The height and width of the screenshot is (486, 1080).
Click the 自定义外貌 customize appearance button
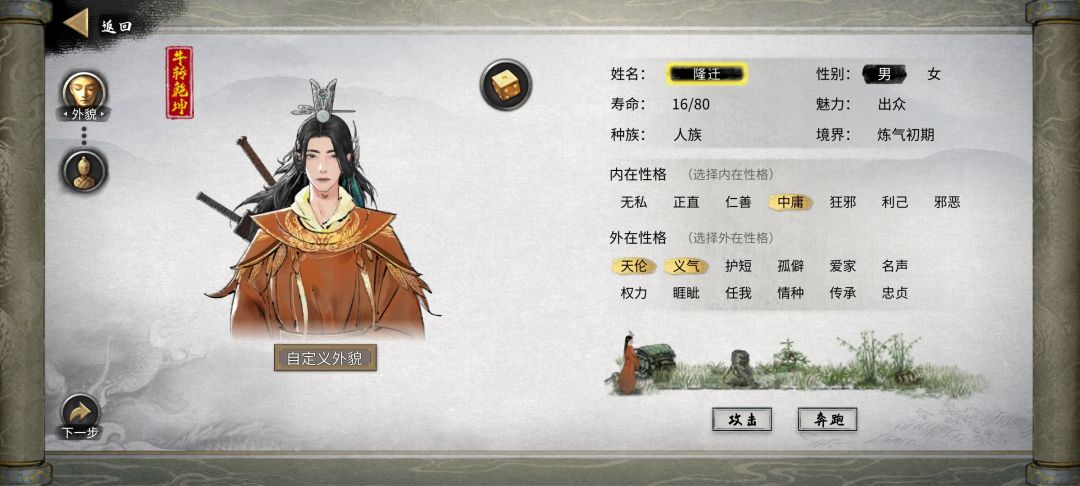[325, 358]
